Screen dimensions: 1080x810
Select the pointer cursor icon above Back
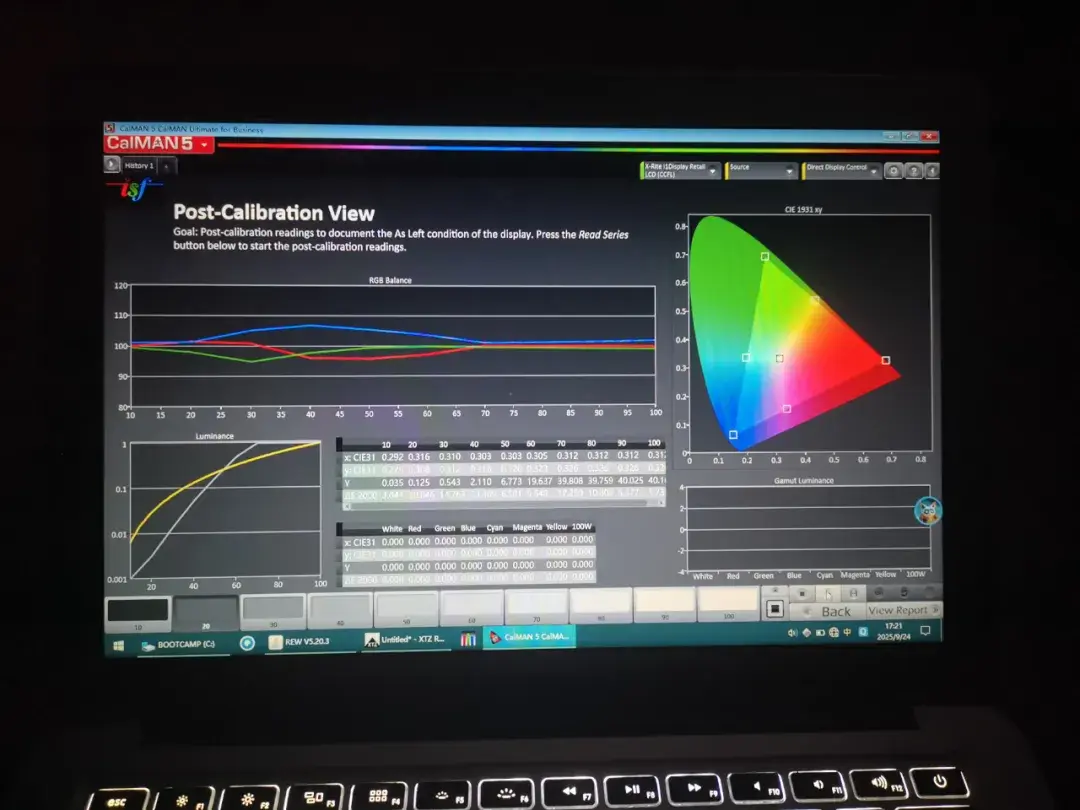coord(829,593)
